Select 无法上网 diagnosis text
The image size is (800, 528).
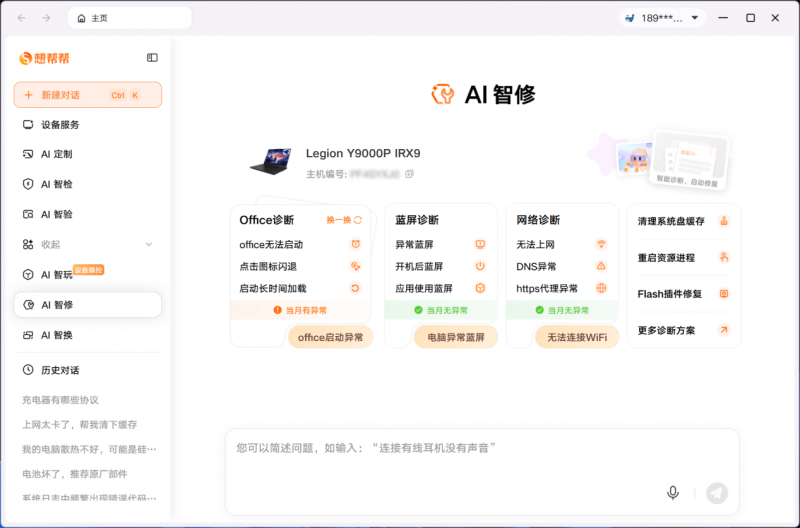click(535, 244)
